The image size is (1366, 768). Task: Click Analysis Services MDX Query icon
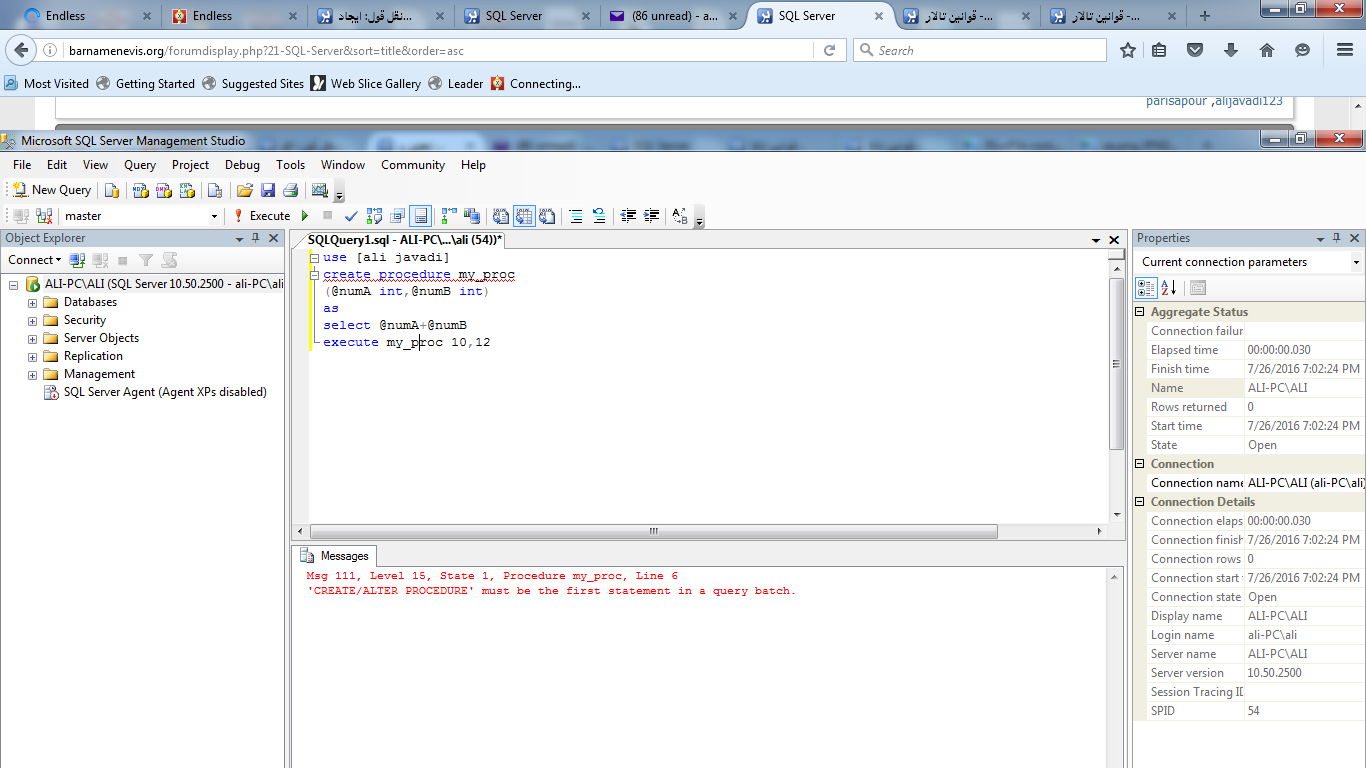(x=140, y=190)
